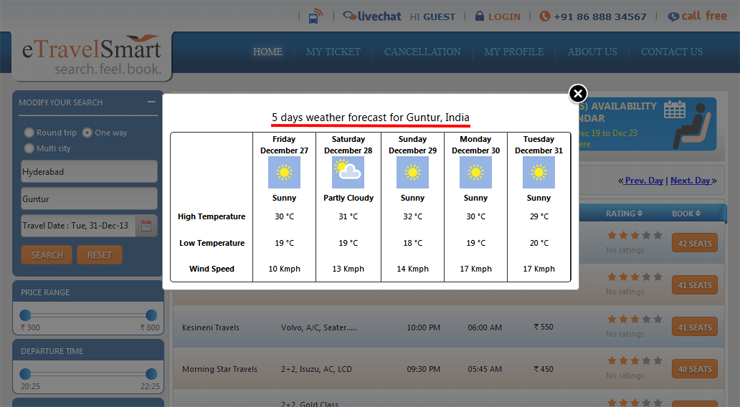
Task: Click the lock icon beside LOGIN
Action: click(480, 16)
